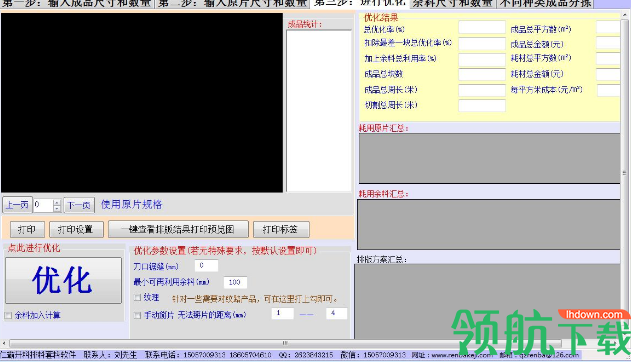This screenshot has width=631, height=362.
Task: Click the QQ number in status bar
Action: coord(306,355)
